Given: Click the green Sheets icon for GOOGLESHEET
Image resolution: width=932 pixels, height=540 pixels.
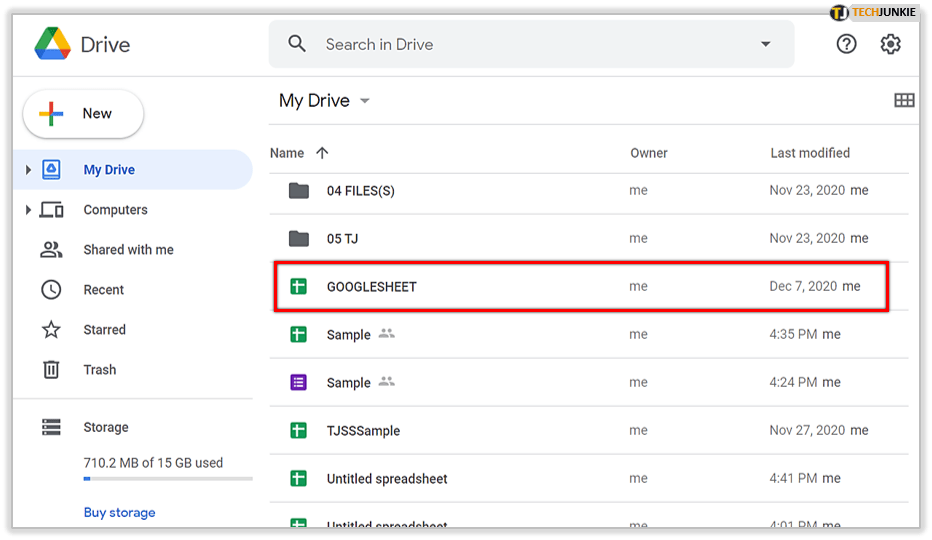Looking at the screenshot, I should tap(298, 286).
